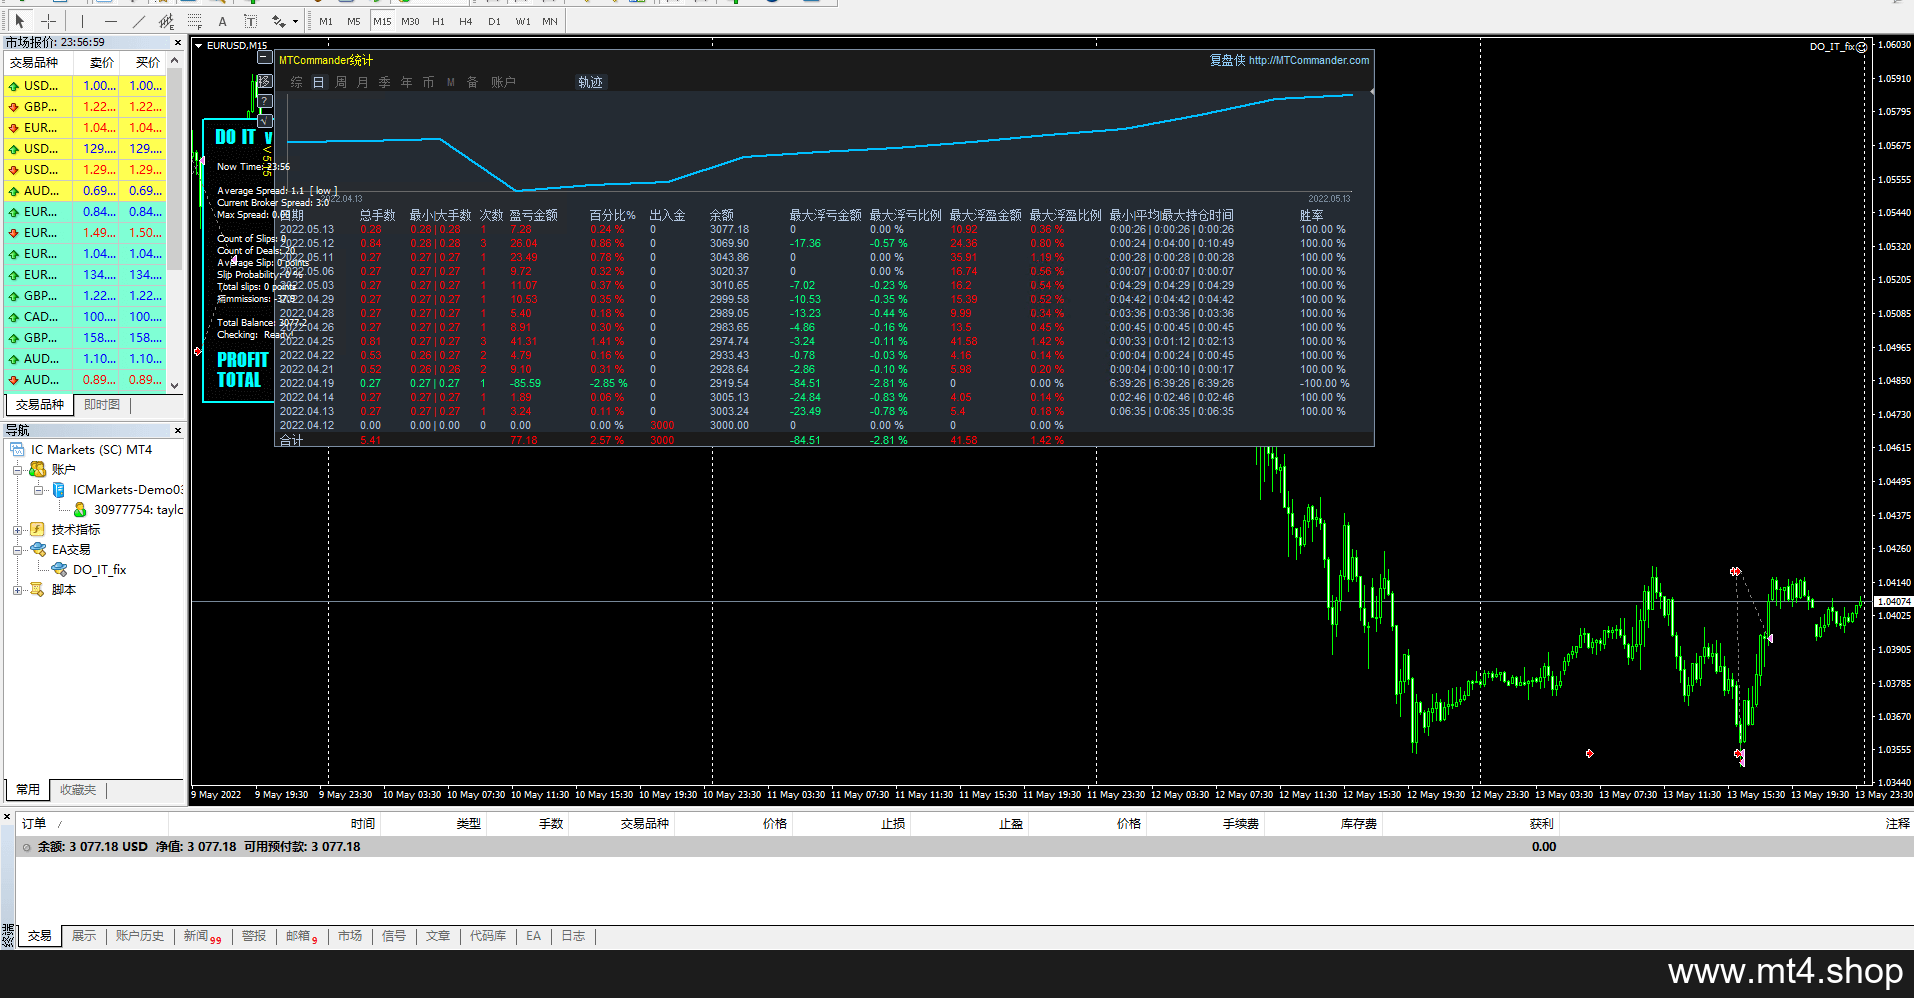The width and height of the screenshot is (1914, 998).
Task: Close the Market Watch panel
Action: (x=178, y=42)
